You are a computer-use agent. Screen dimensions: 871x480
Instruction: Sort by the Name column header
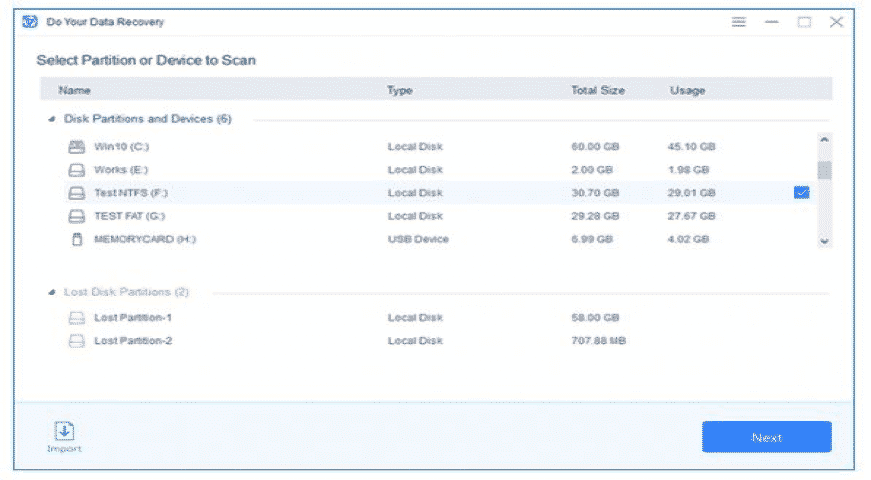pyautogui.click(x=75, y=90)
